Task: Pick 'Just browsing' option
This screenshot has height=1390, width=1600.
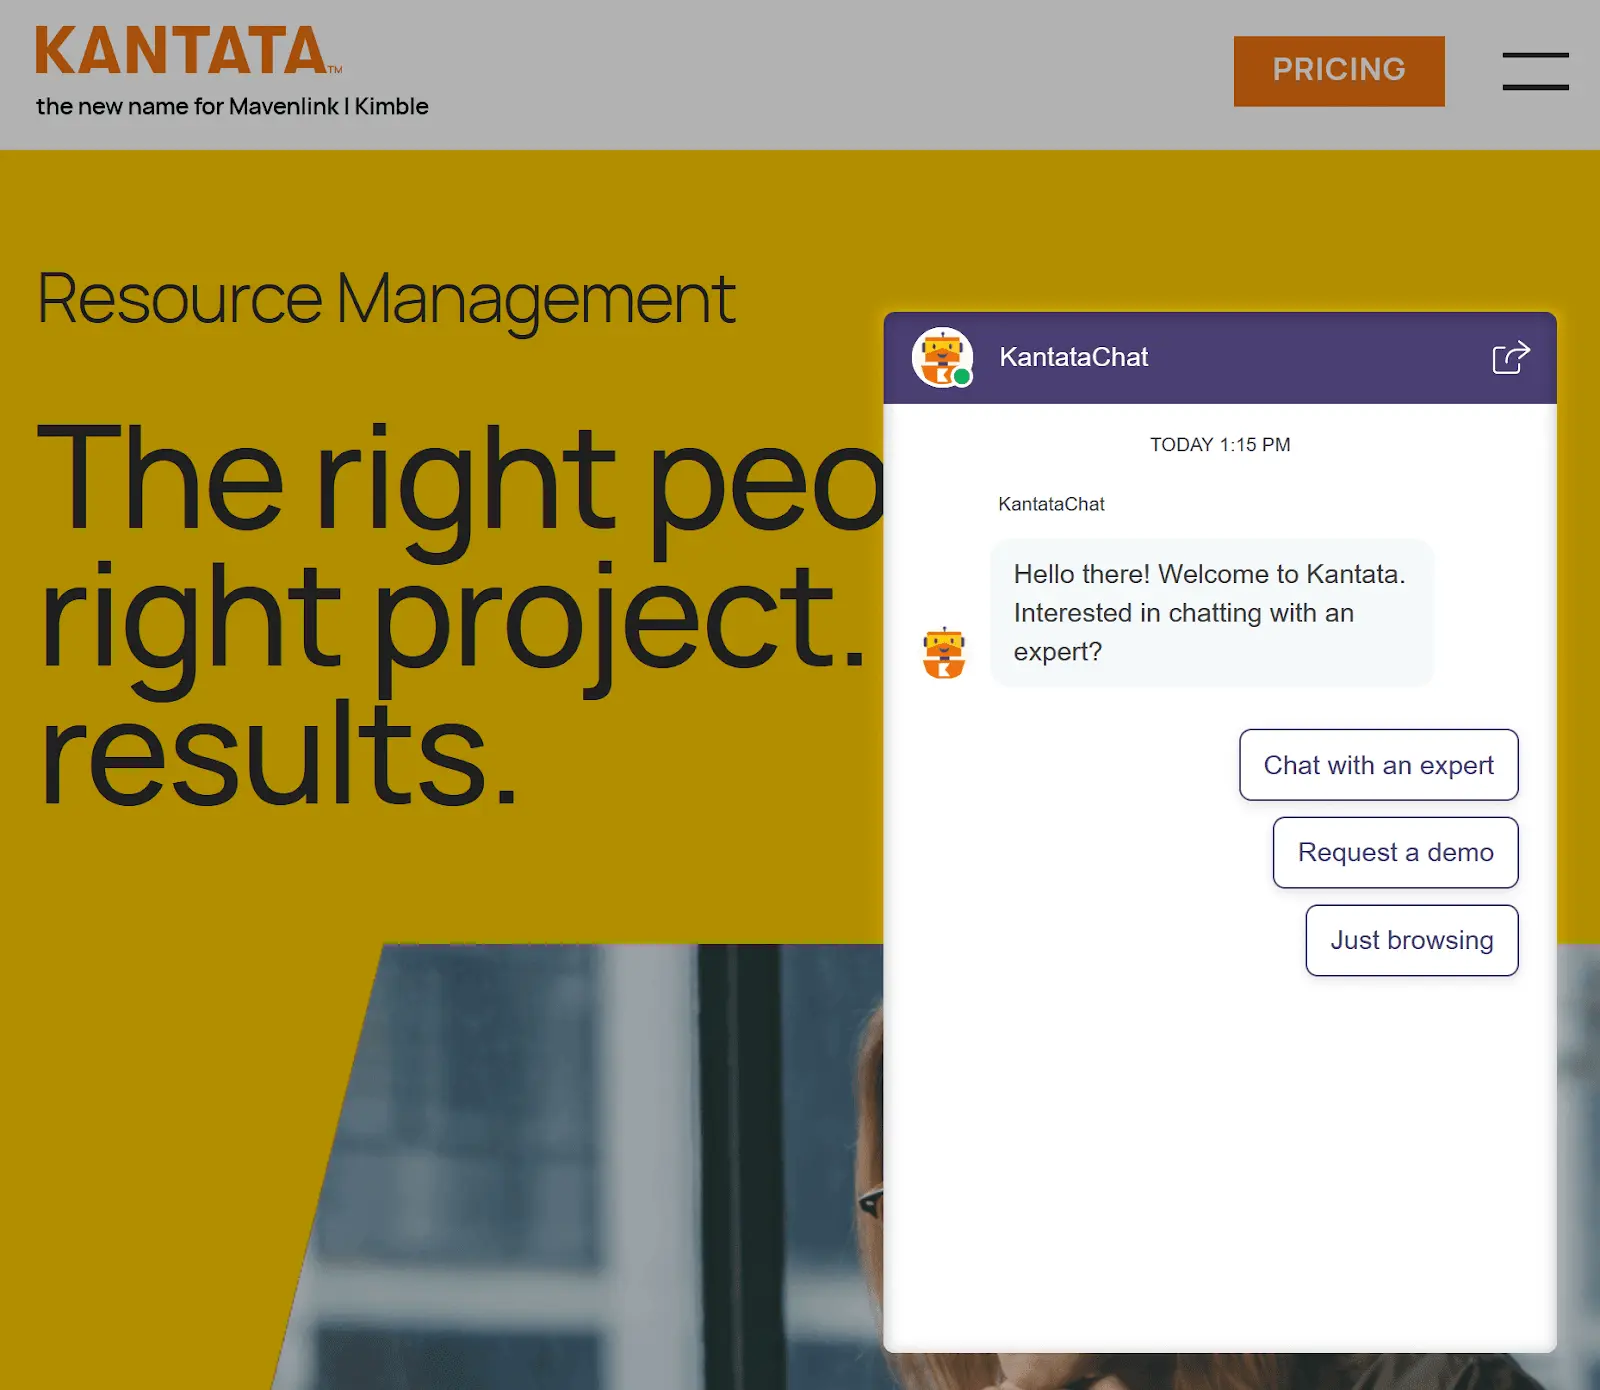Action: pos(1410,940)
